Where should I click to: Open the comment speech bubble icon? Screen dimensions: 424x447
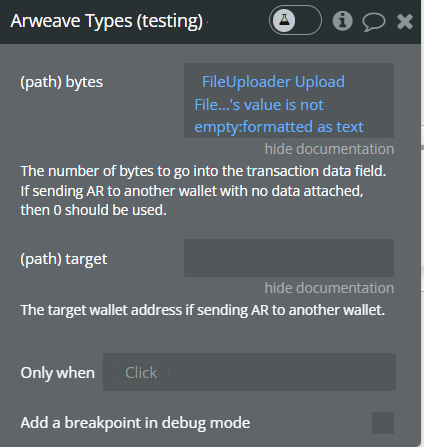tap(374, 22)
